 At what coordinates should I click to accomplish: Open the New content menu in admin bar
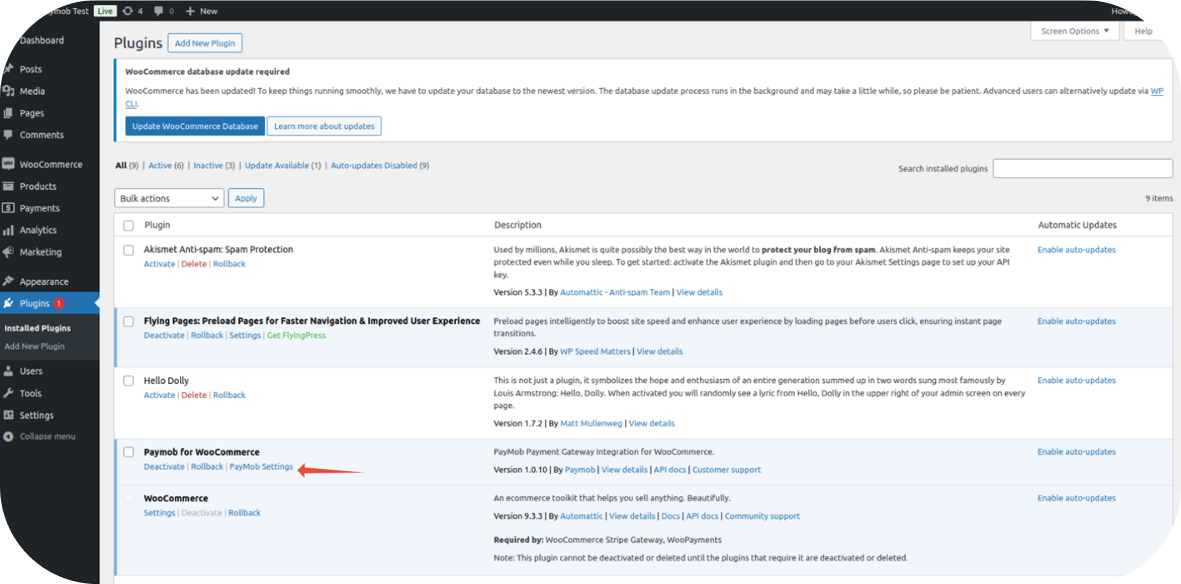pos(201,11)
